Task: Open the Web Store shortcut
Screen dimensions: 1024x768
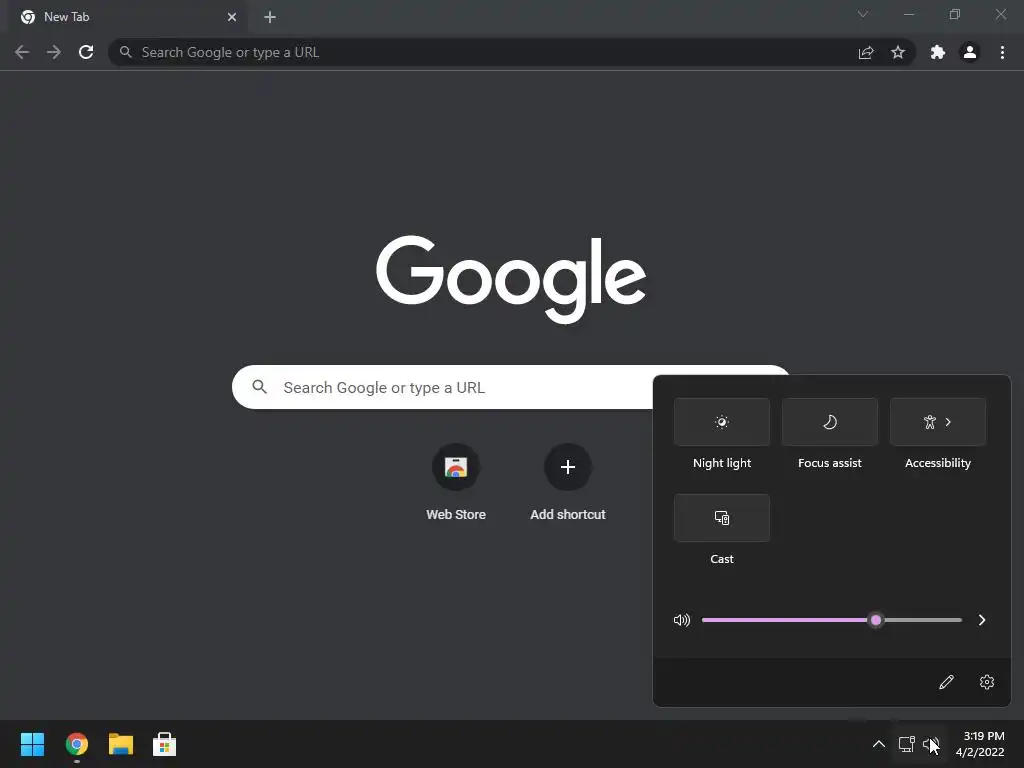Action: pyautogui.click(x=456, y=482)
